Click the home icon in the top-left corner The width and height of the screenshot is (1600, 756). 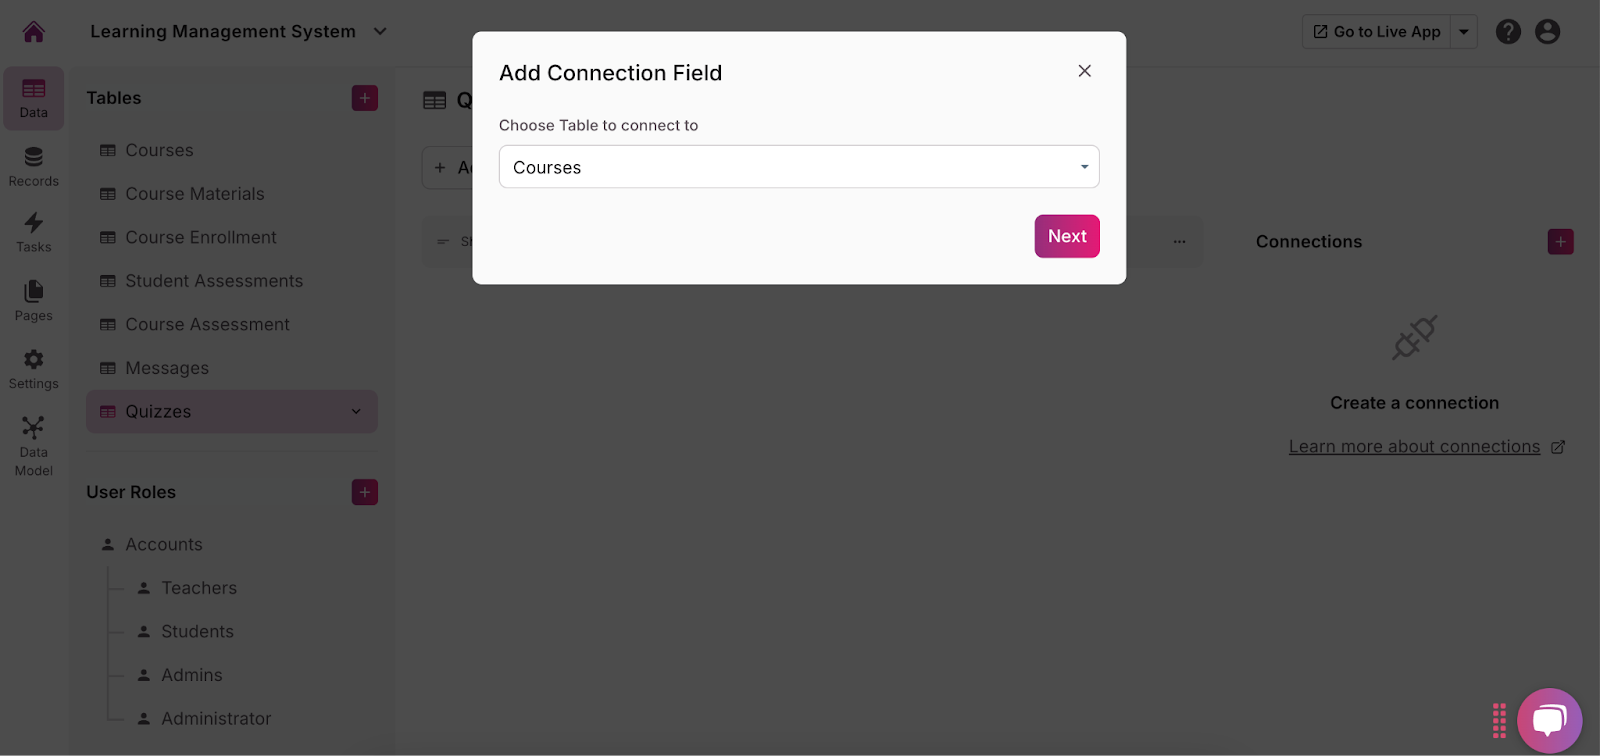coord(34,32)
